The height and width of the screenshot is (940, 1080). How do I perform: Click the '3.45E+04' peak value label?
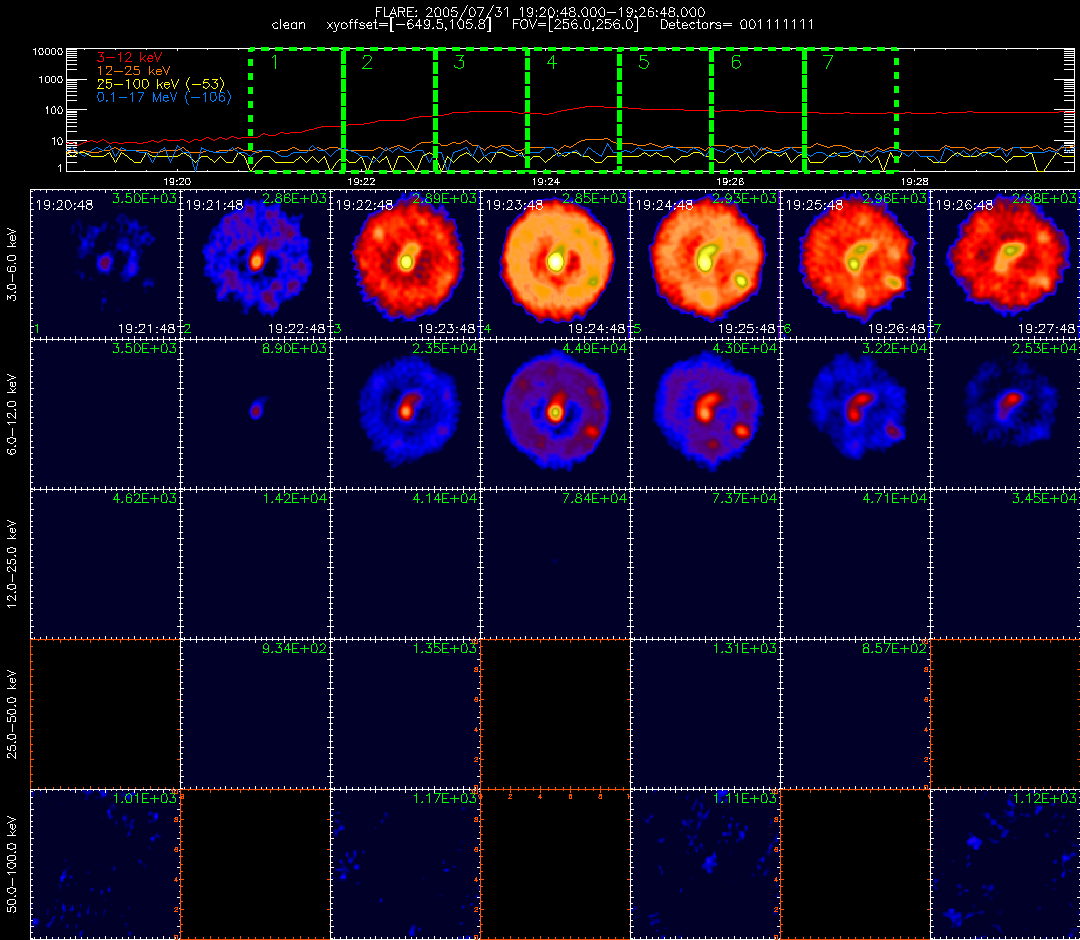coord(1045,499)
